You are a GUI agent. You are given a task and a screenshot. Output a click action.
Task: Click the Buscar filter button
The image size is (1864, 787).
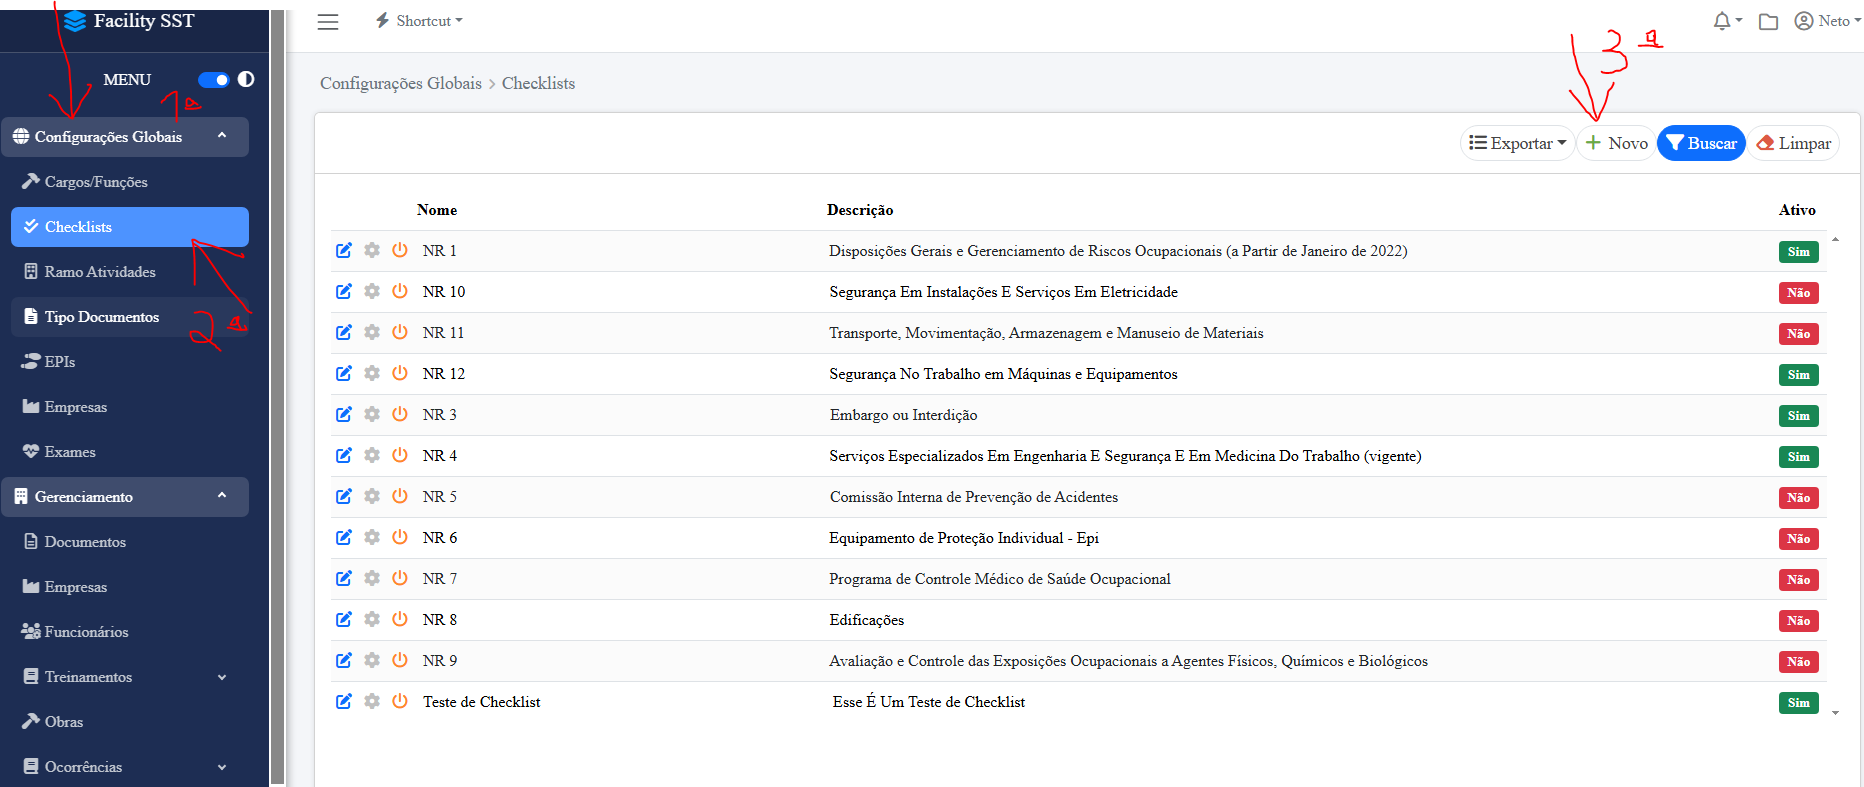(x=1701, y=143)
